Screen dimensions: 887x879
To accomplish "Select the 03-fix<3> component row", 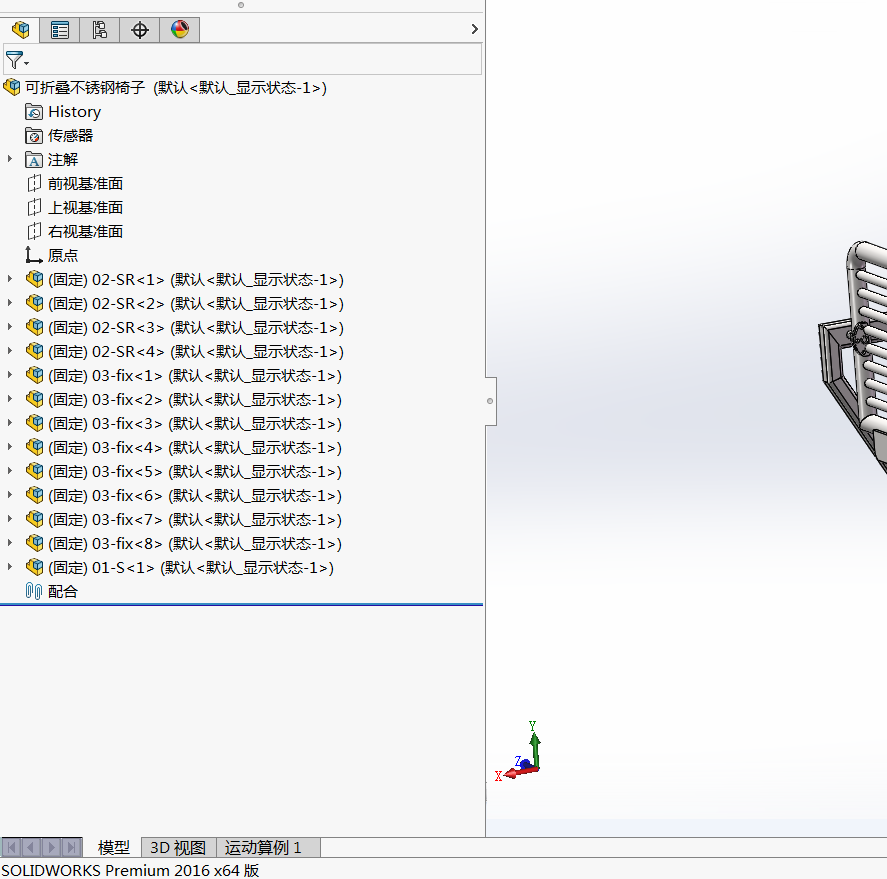I will click(183, 424).
